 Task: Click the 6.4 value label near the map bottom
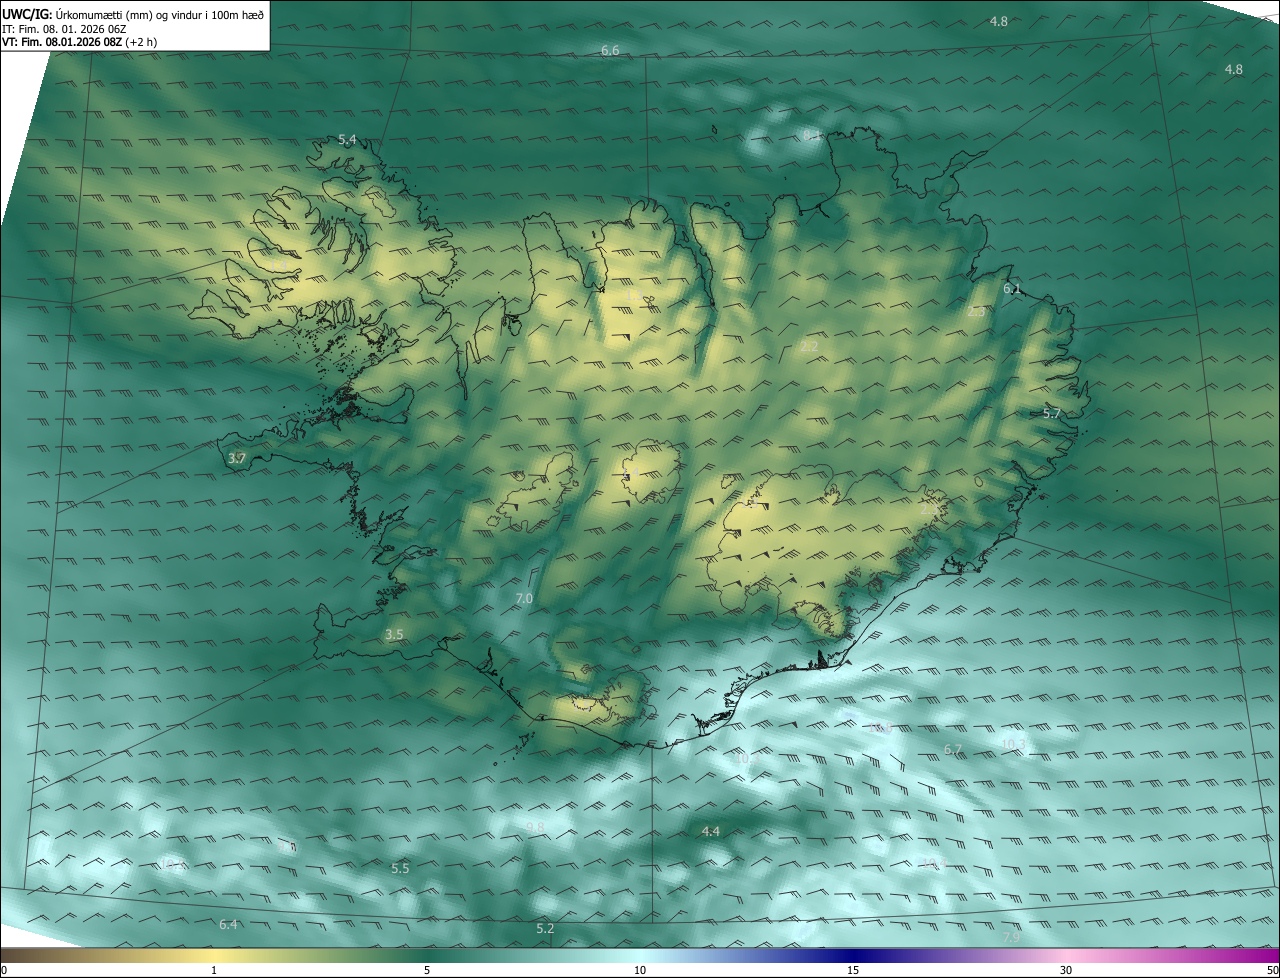click(x=228, y=924)
